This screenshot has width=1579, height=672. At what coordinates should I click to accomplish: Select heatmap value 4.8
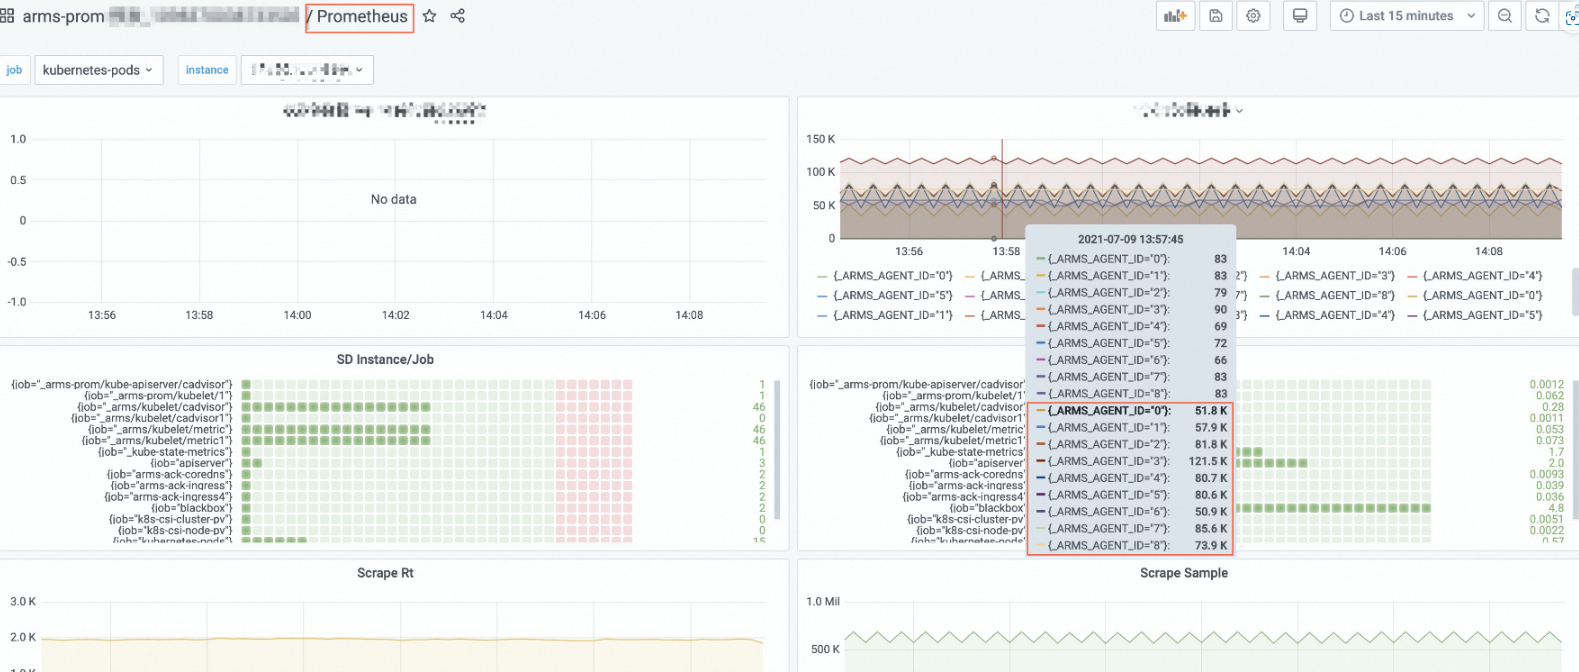tap(1556, 508)
